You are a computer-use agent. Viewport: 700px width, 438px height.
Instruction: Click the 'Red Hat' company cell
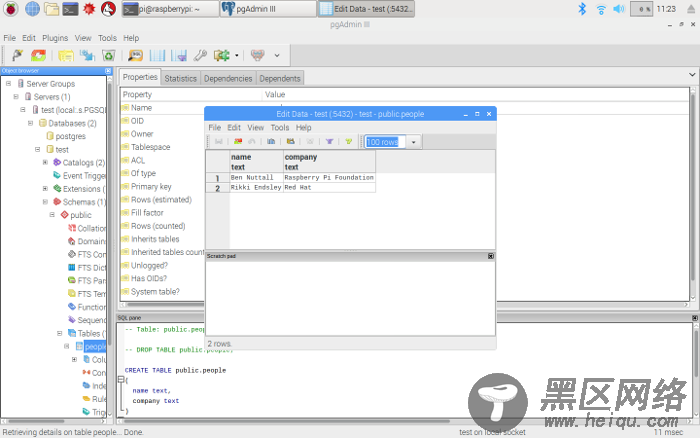click(x=329, y=188)
